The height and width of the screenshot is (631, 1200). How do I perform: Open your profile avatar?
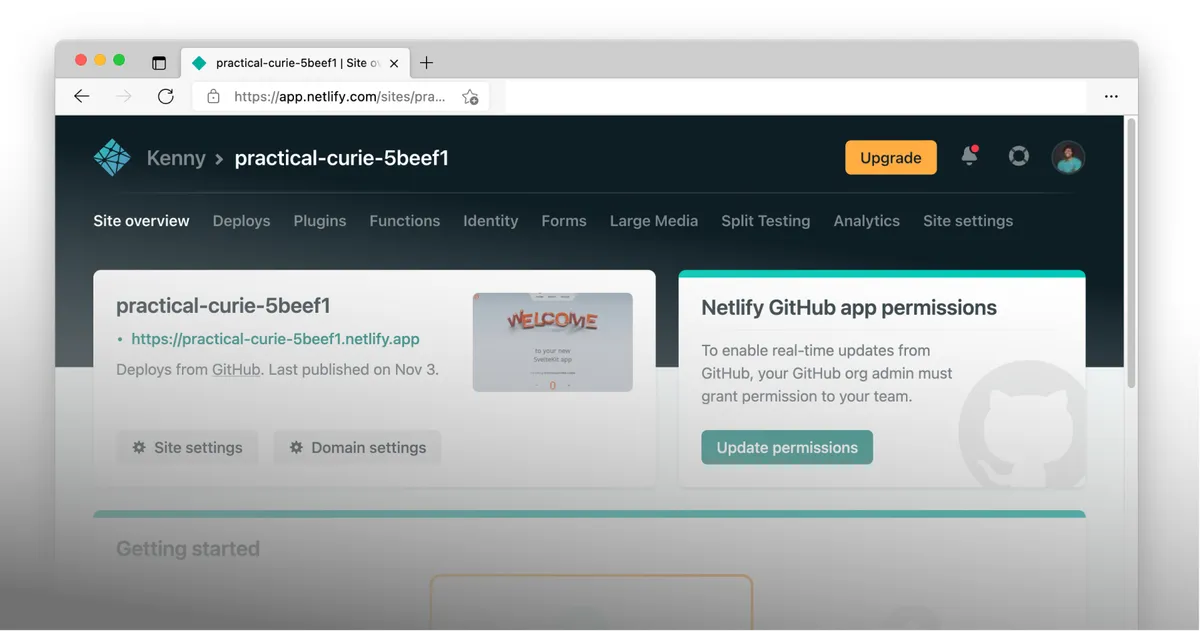[x=1068, y=157]
